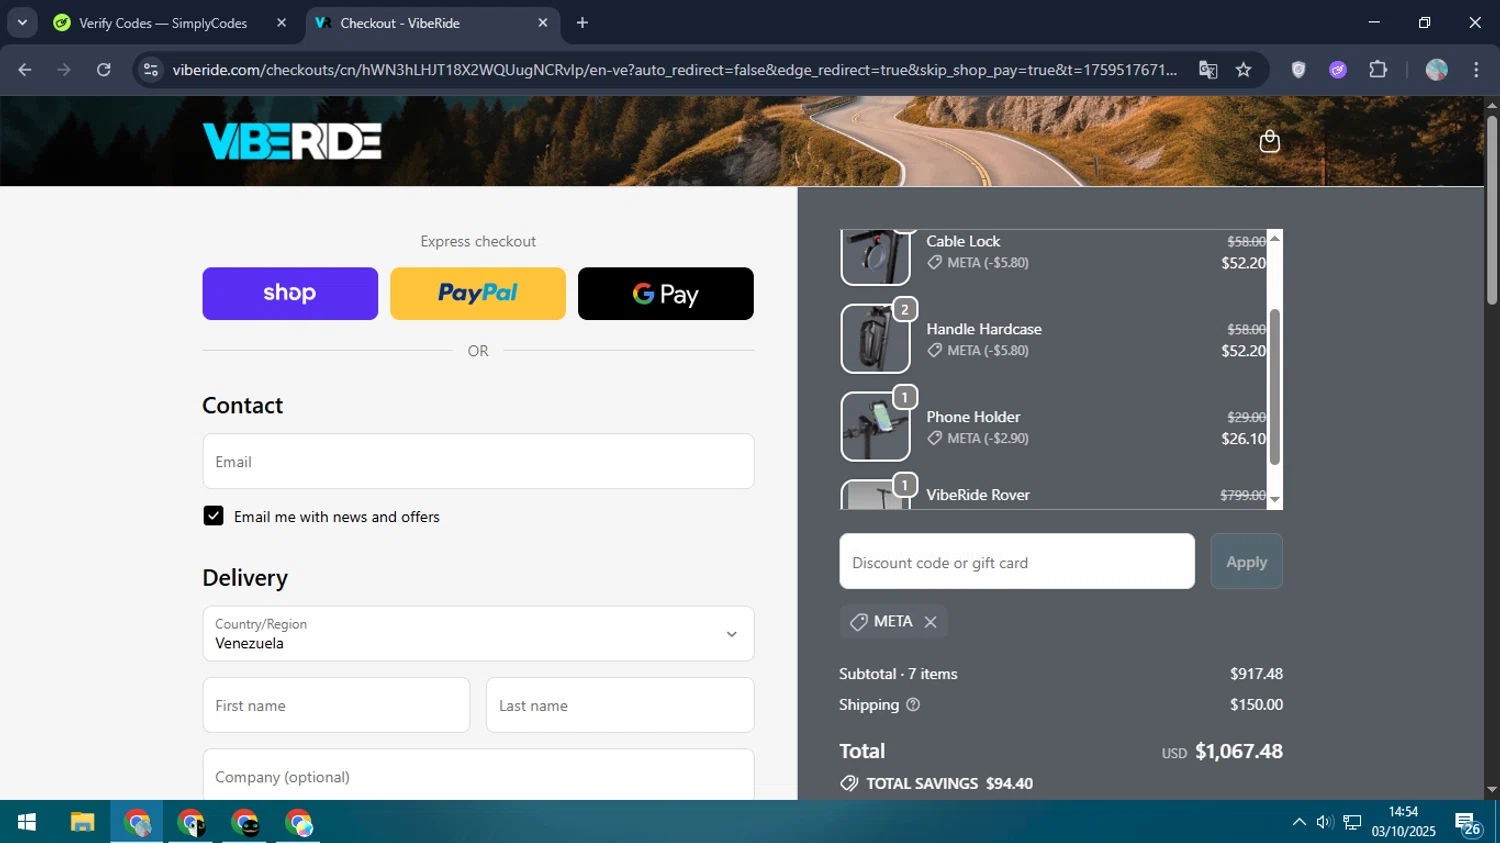Click the order items list scrollbar thumb

[x=1275, y=387]
